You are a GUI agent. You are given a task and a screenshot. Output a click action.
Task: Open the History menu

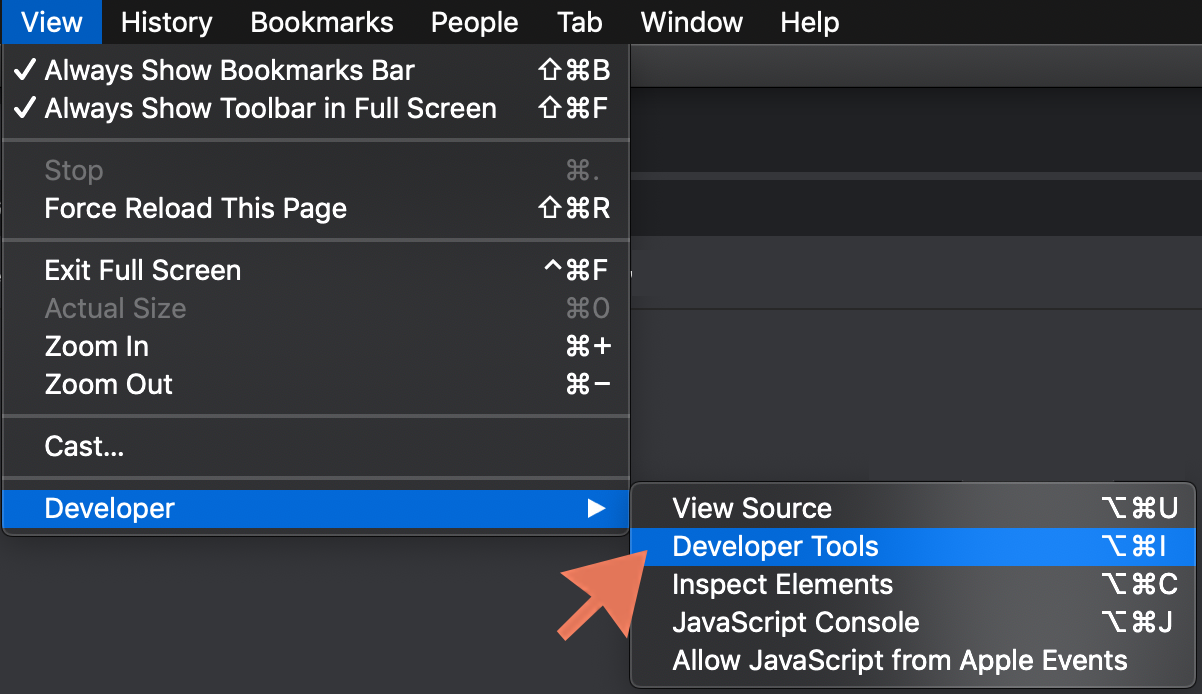point(166,22)
